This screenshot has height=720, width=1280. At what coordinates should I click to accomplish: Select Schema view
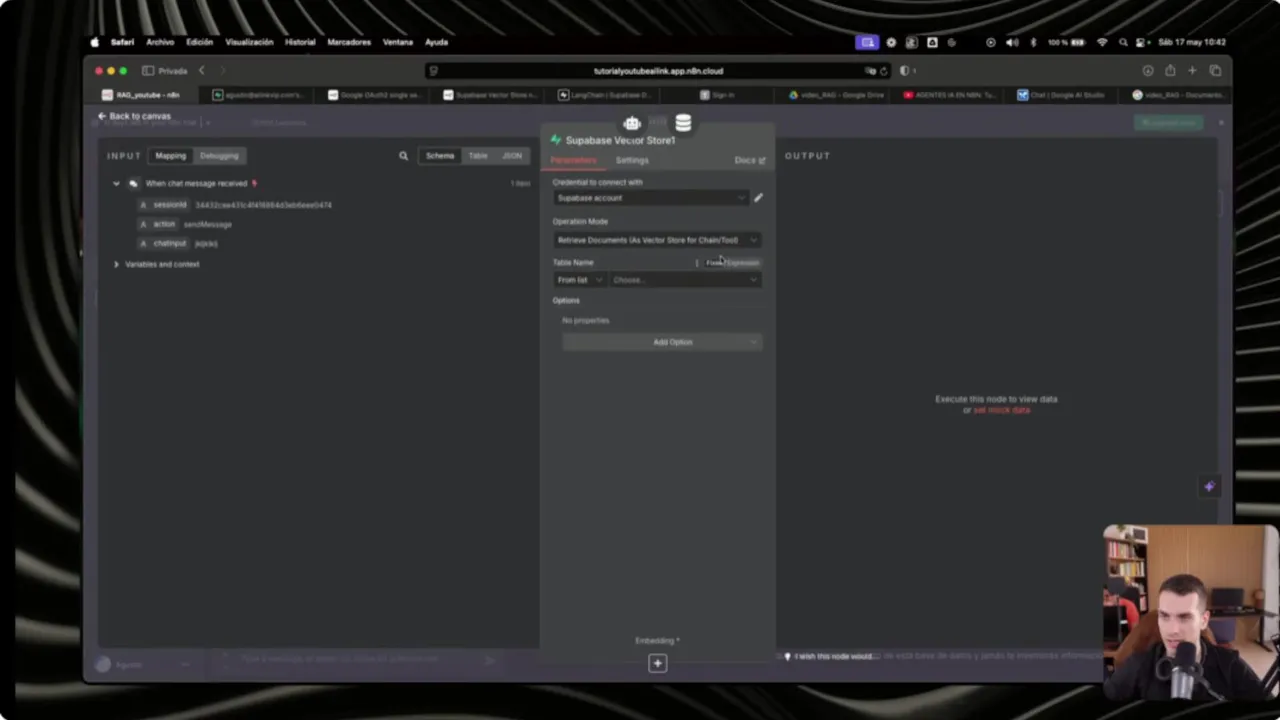coord(440,156)
